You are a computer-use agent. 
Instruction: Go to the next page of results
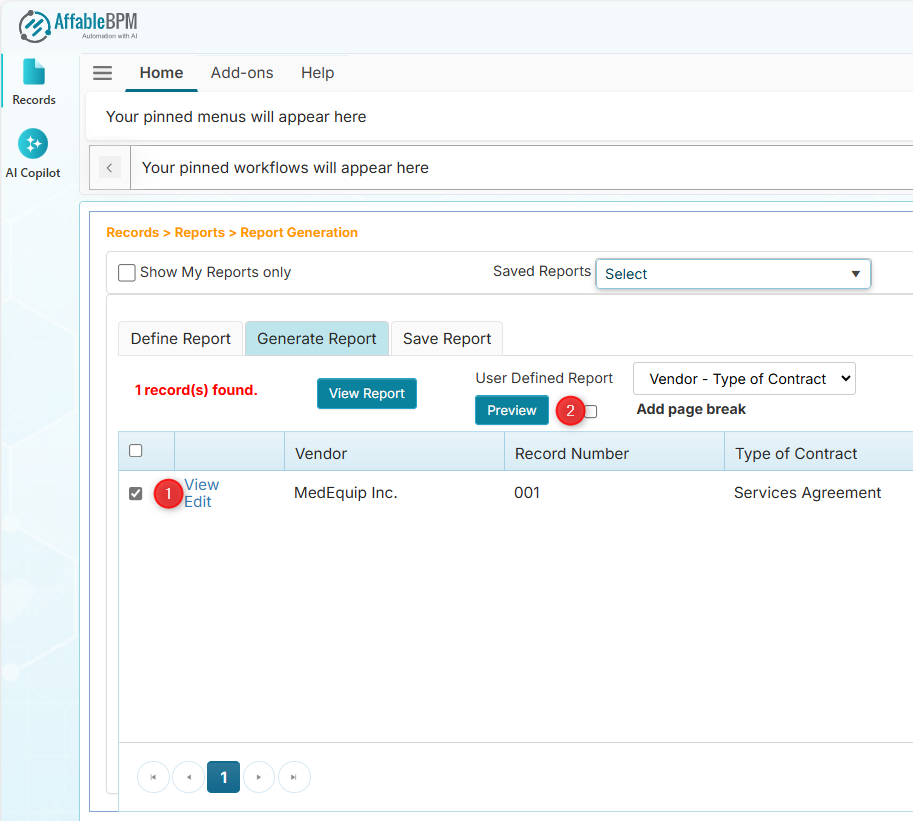tap(259, 777)
